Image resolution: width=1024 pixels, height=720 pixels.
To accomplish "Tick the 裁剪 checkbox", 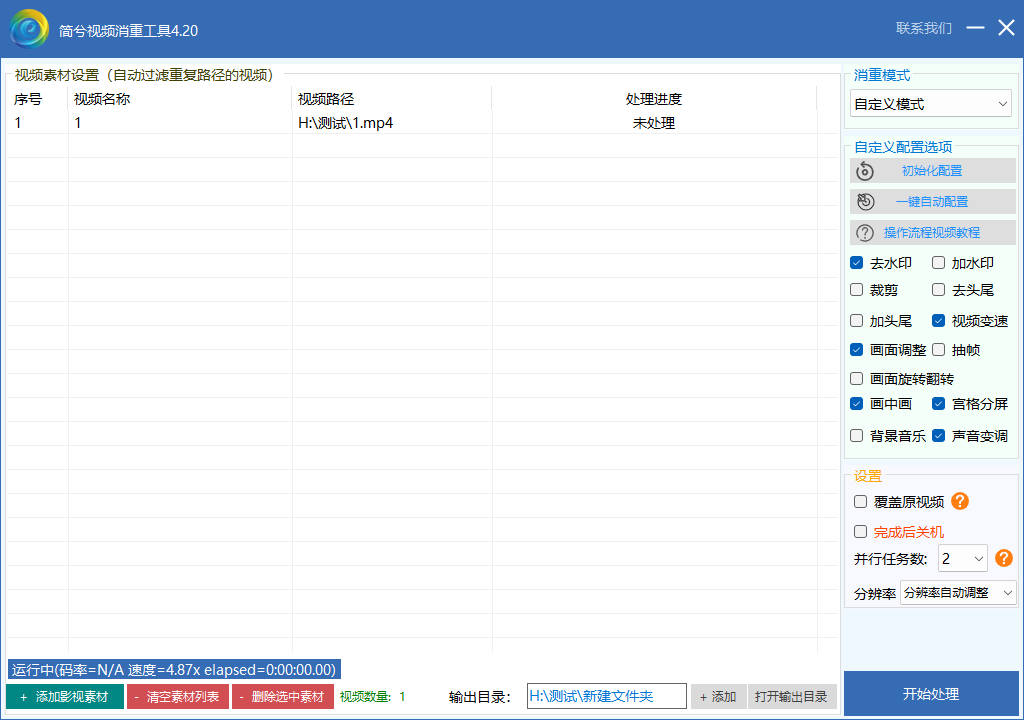I will (x=857, y=289).
